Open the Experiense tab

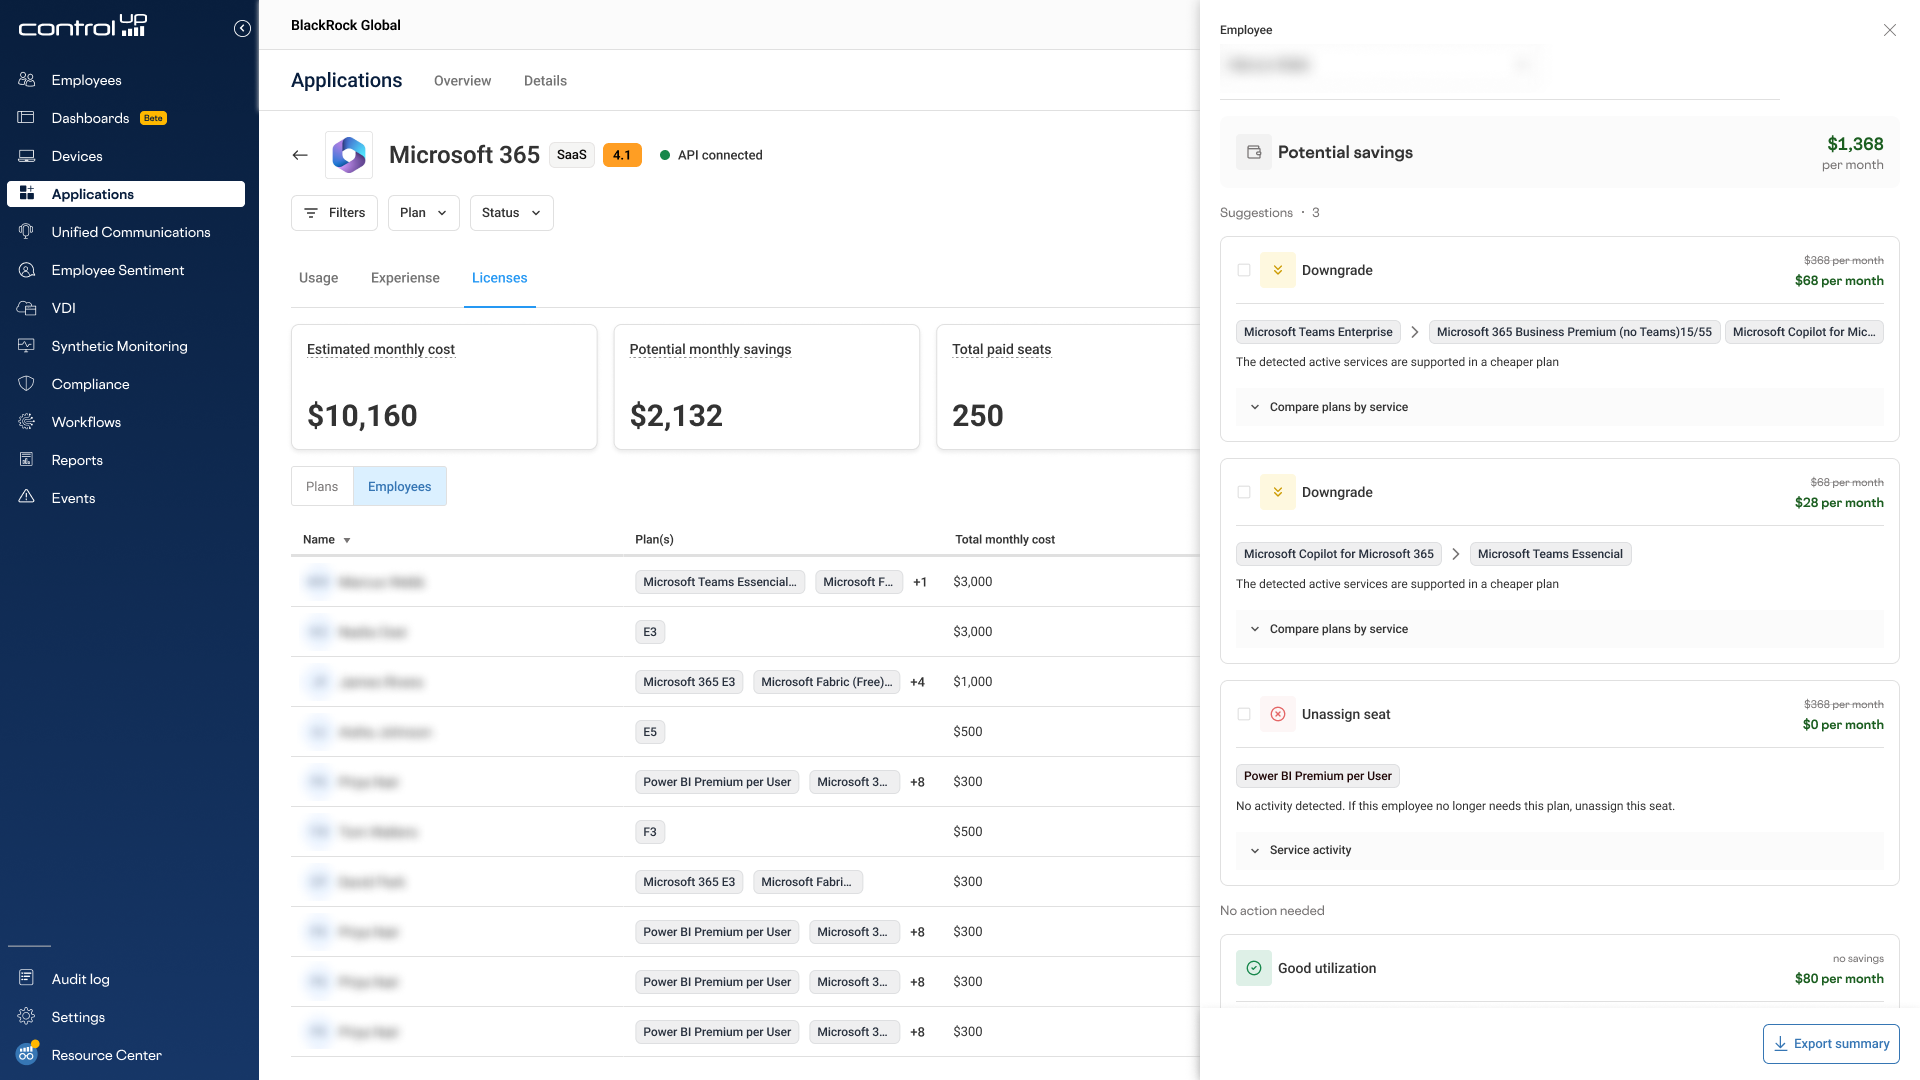405,278
